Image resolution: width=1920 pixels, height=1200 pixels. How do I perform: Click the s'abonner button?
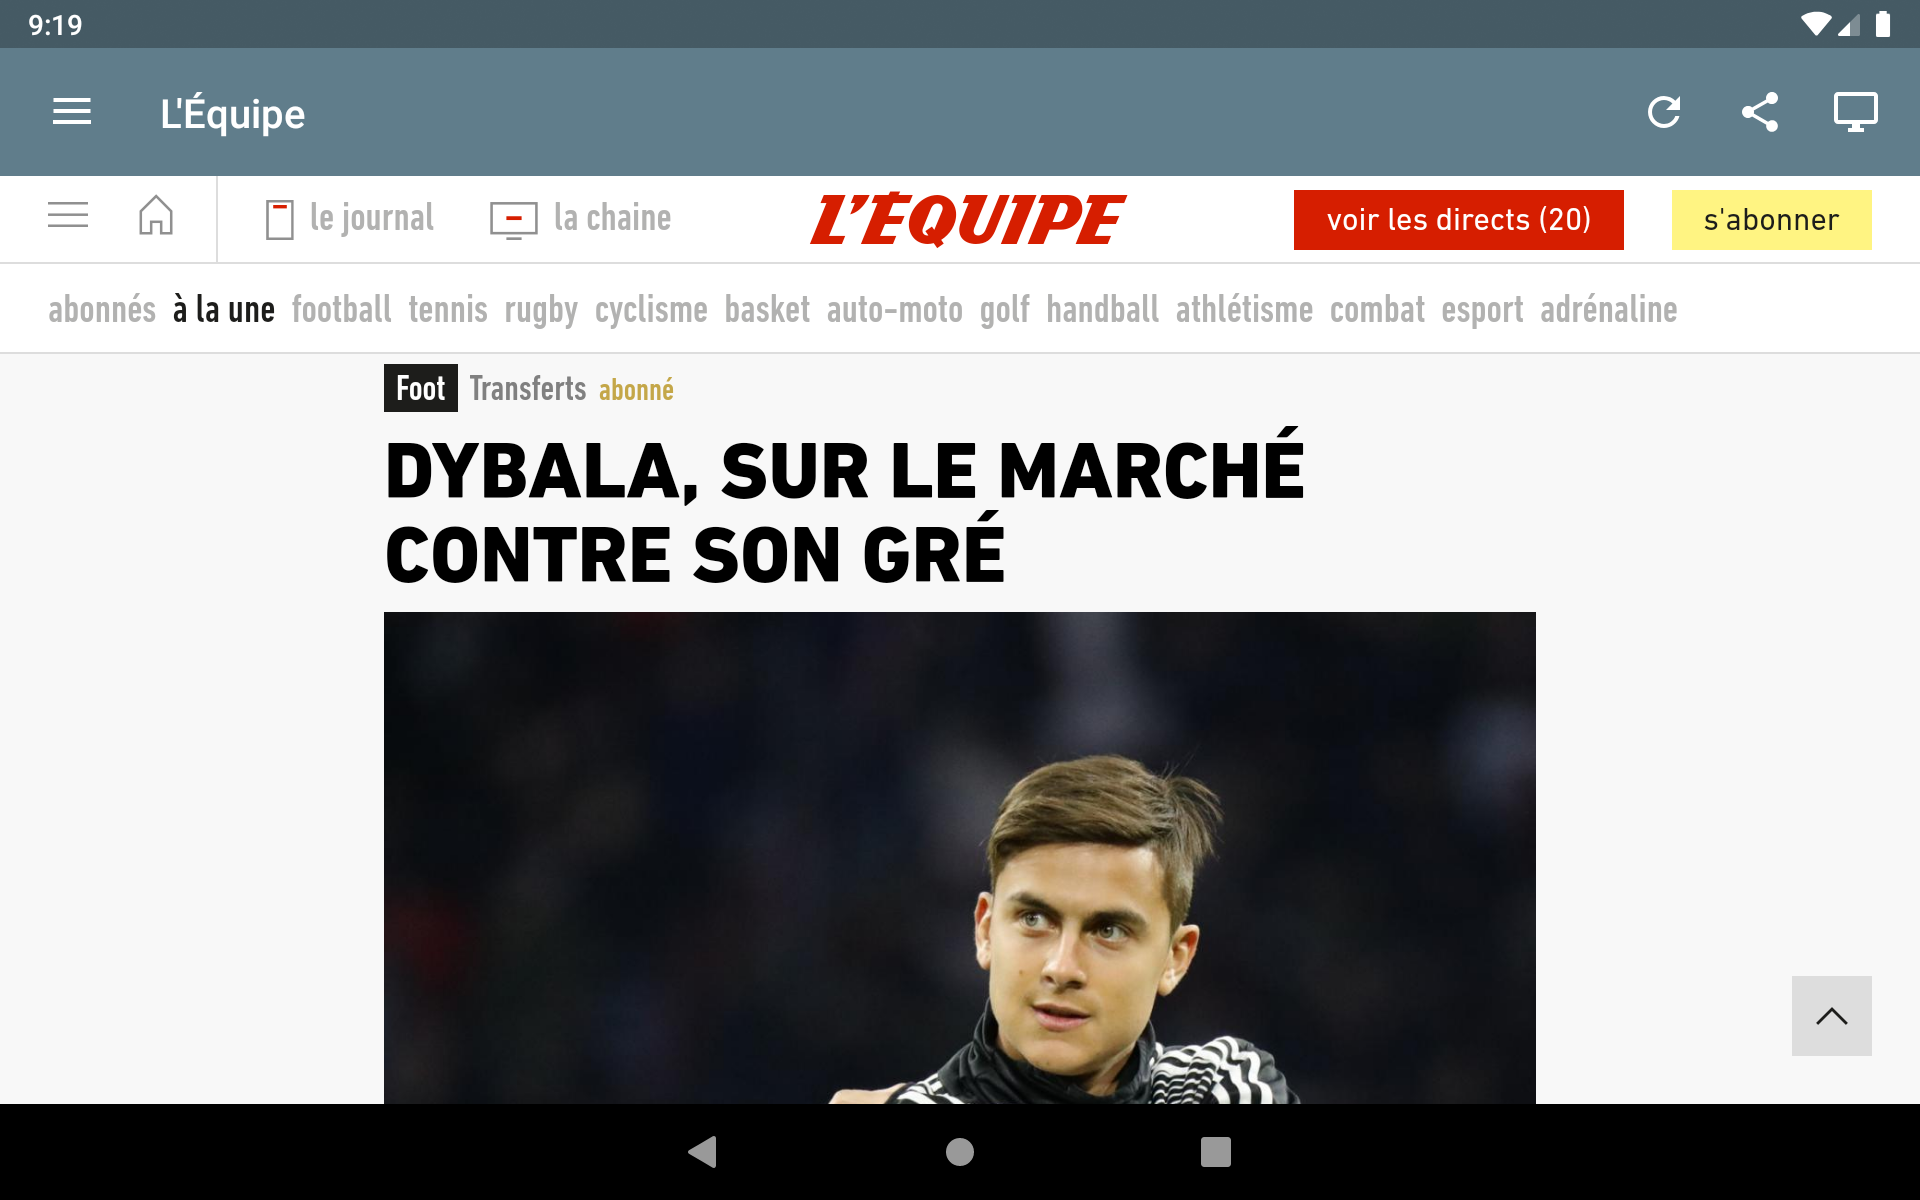1771,220
